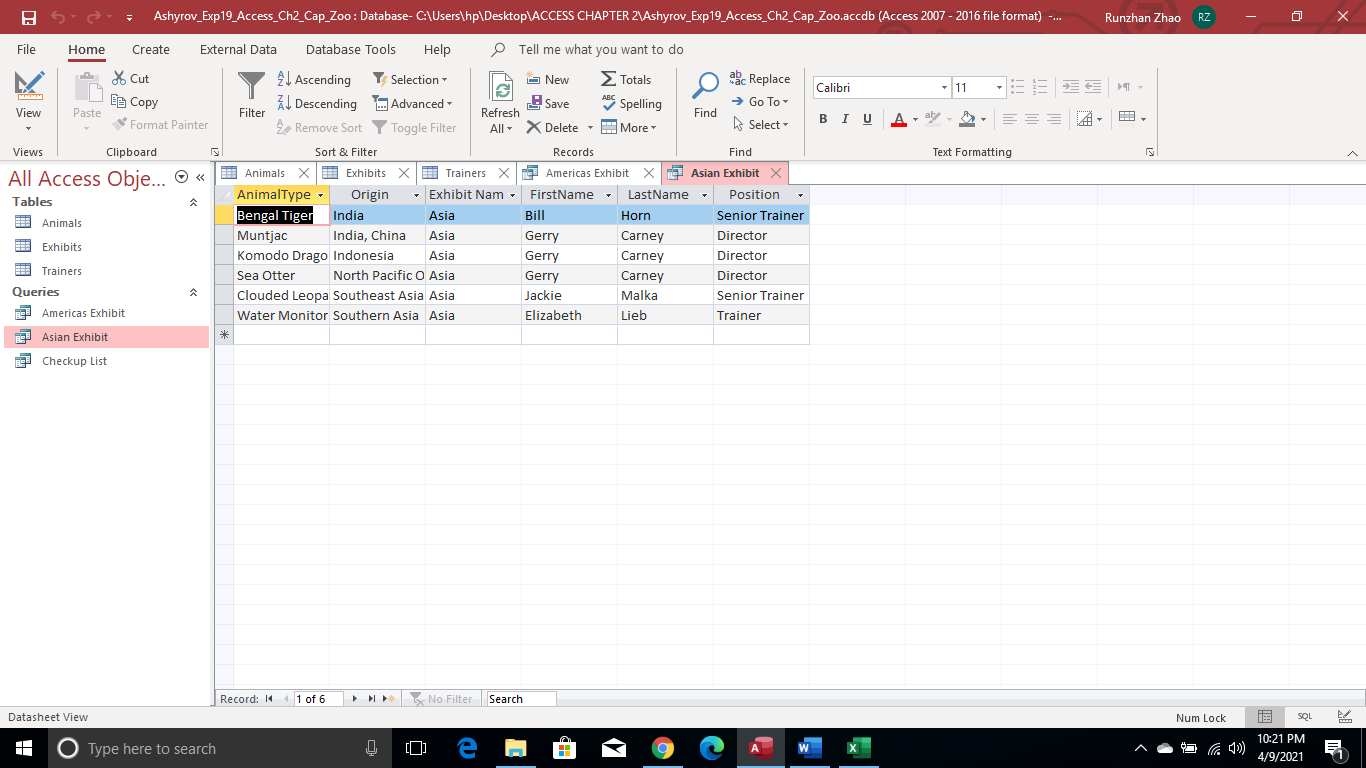Click the Replace command

tap(760, 78)
